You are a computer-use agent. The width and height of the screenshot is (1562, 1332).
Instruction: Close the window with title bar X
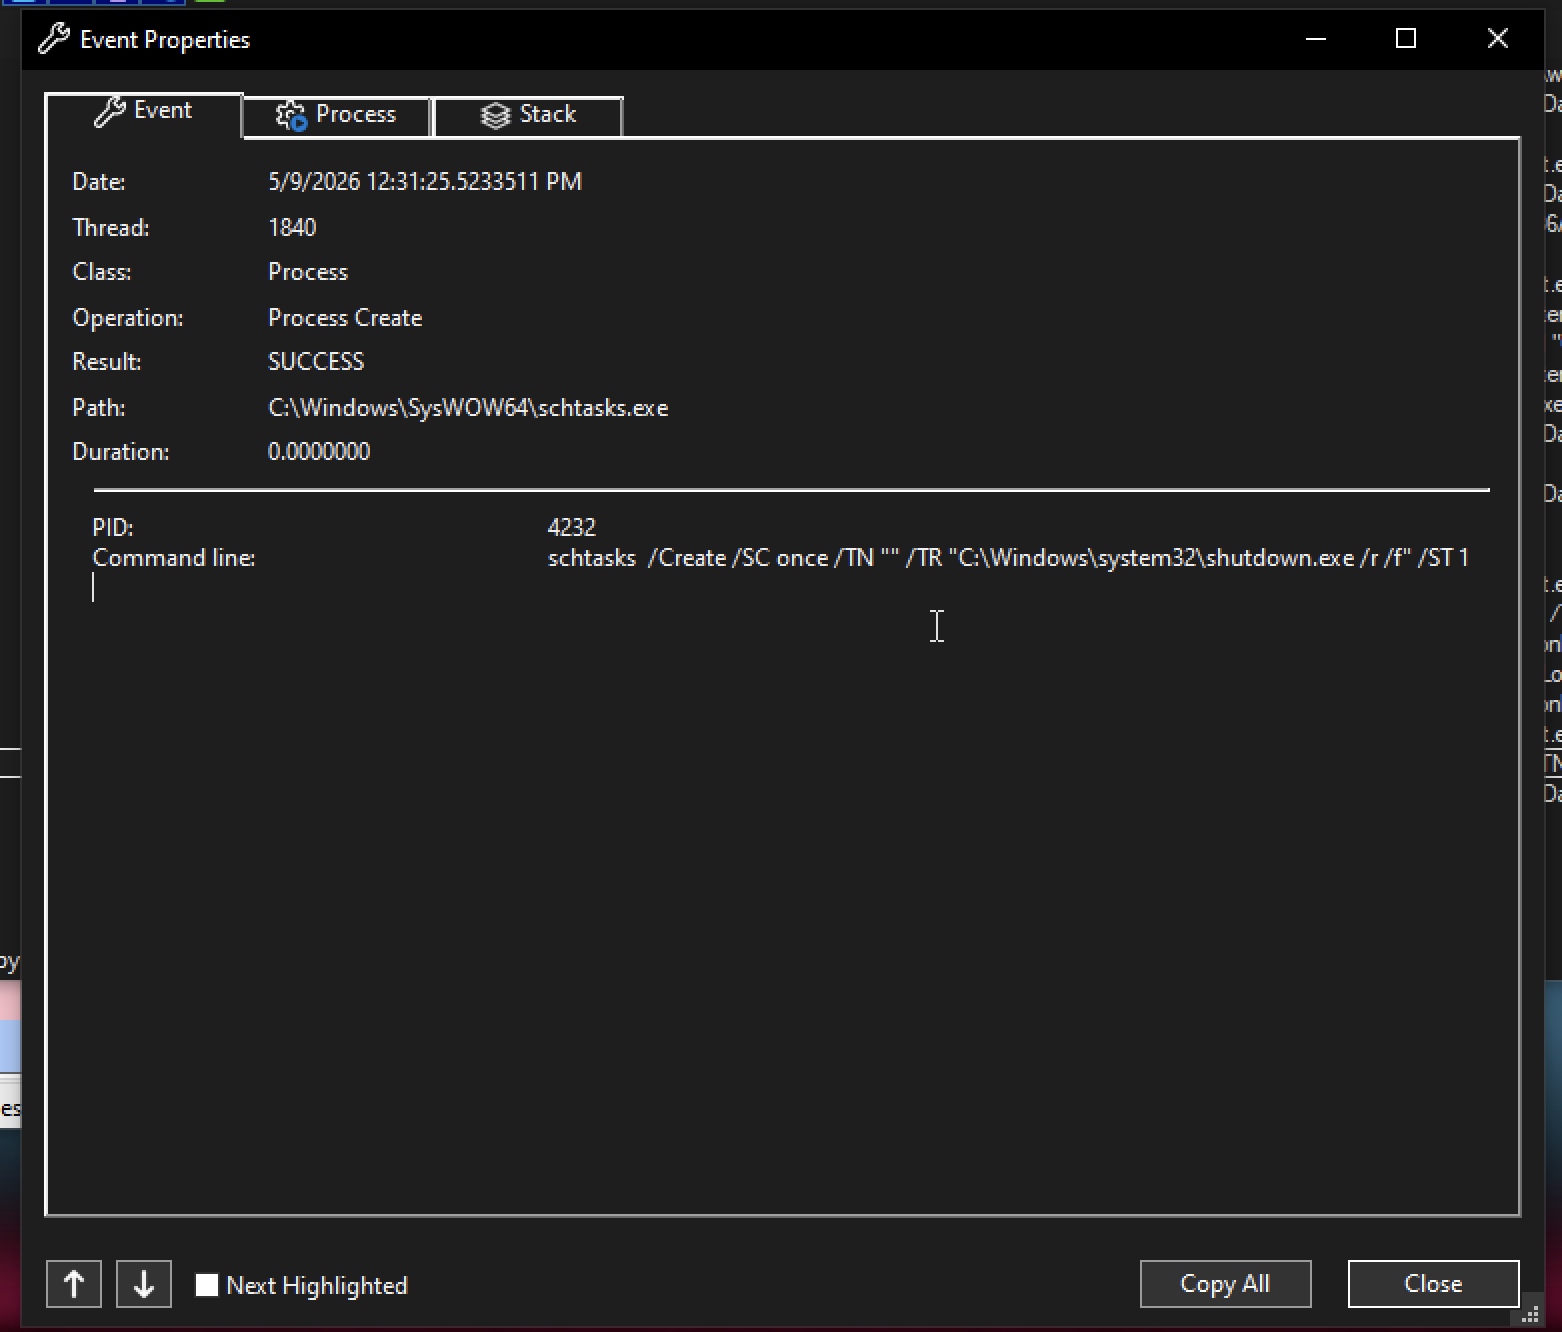click(x=1498, y=39)
